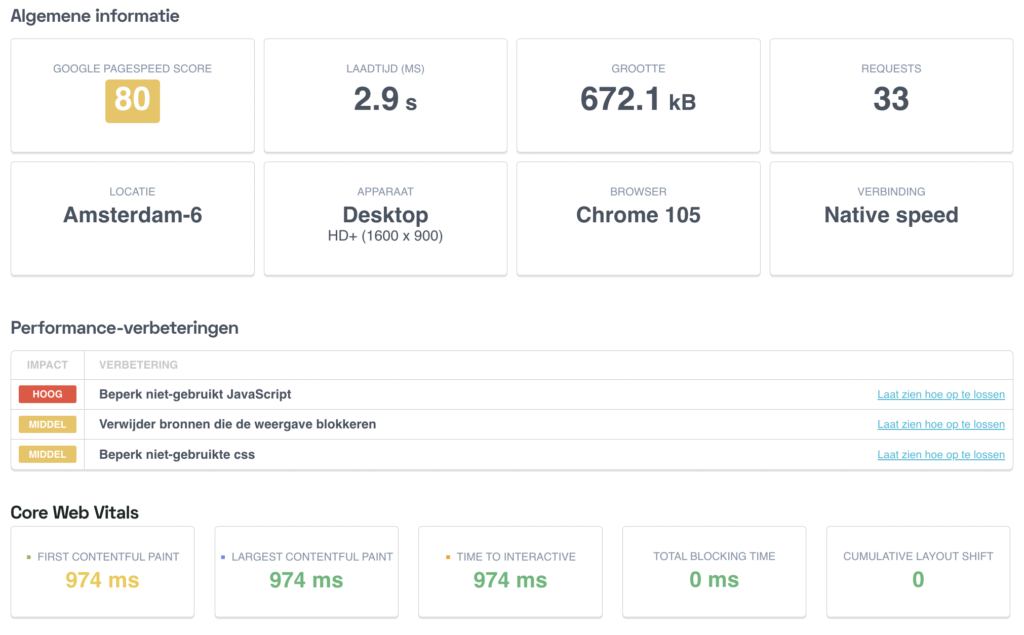Click green dot beside First Contentful Paint
The image size is (1024, 635).
click(29, 557)
